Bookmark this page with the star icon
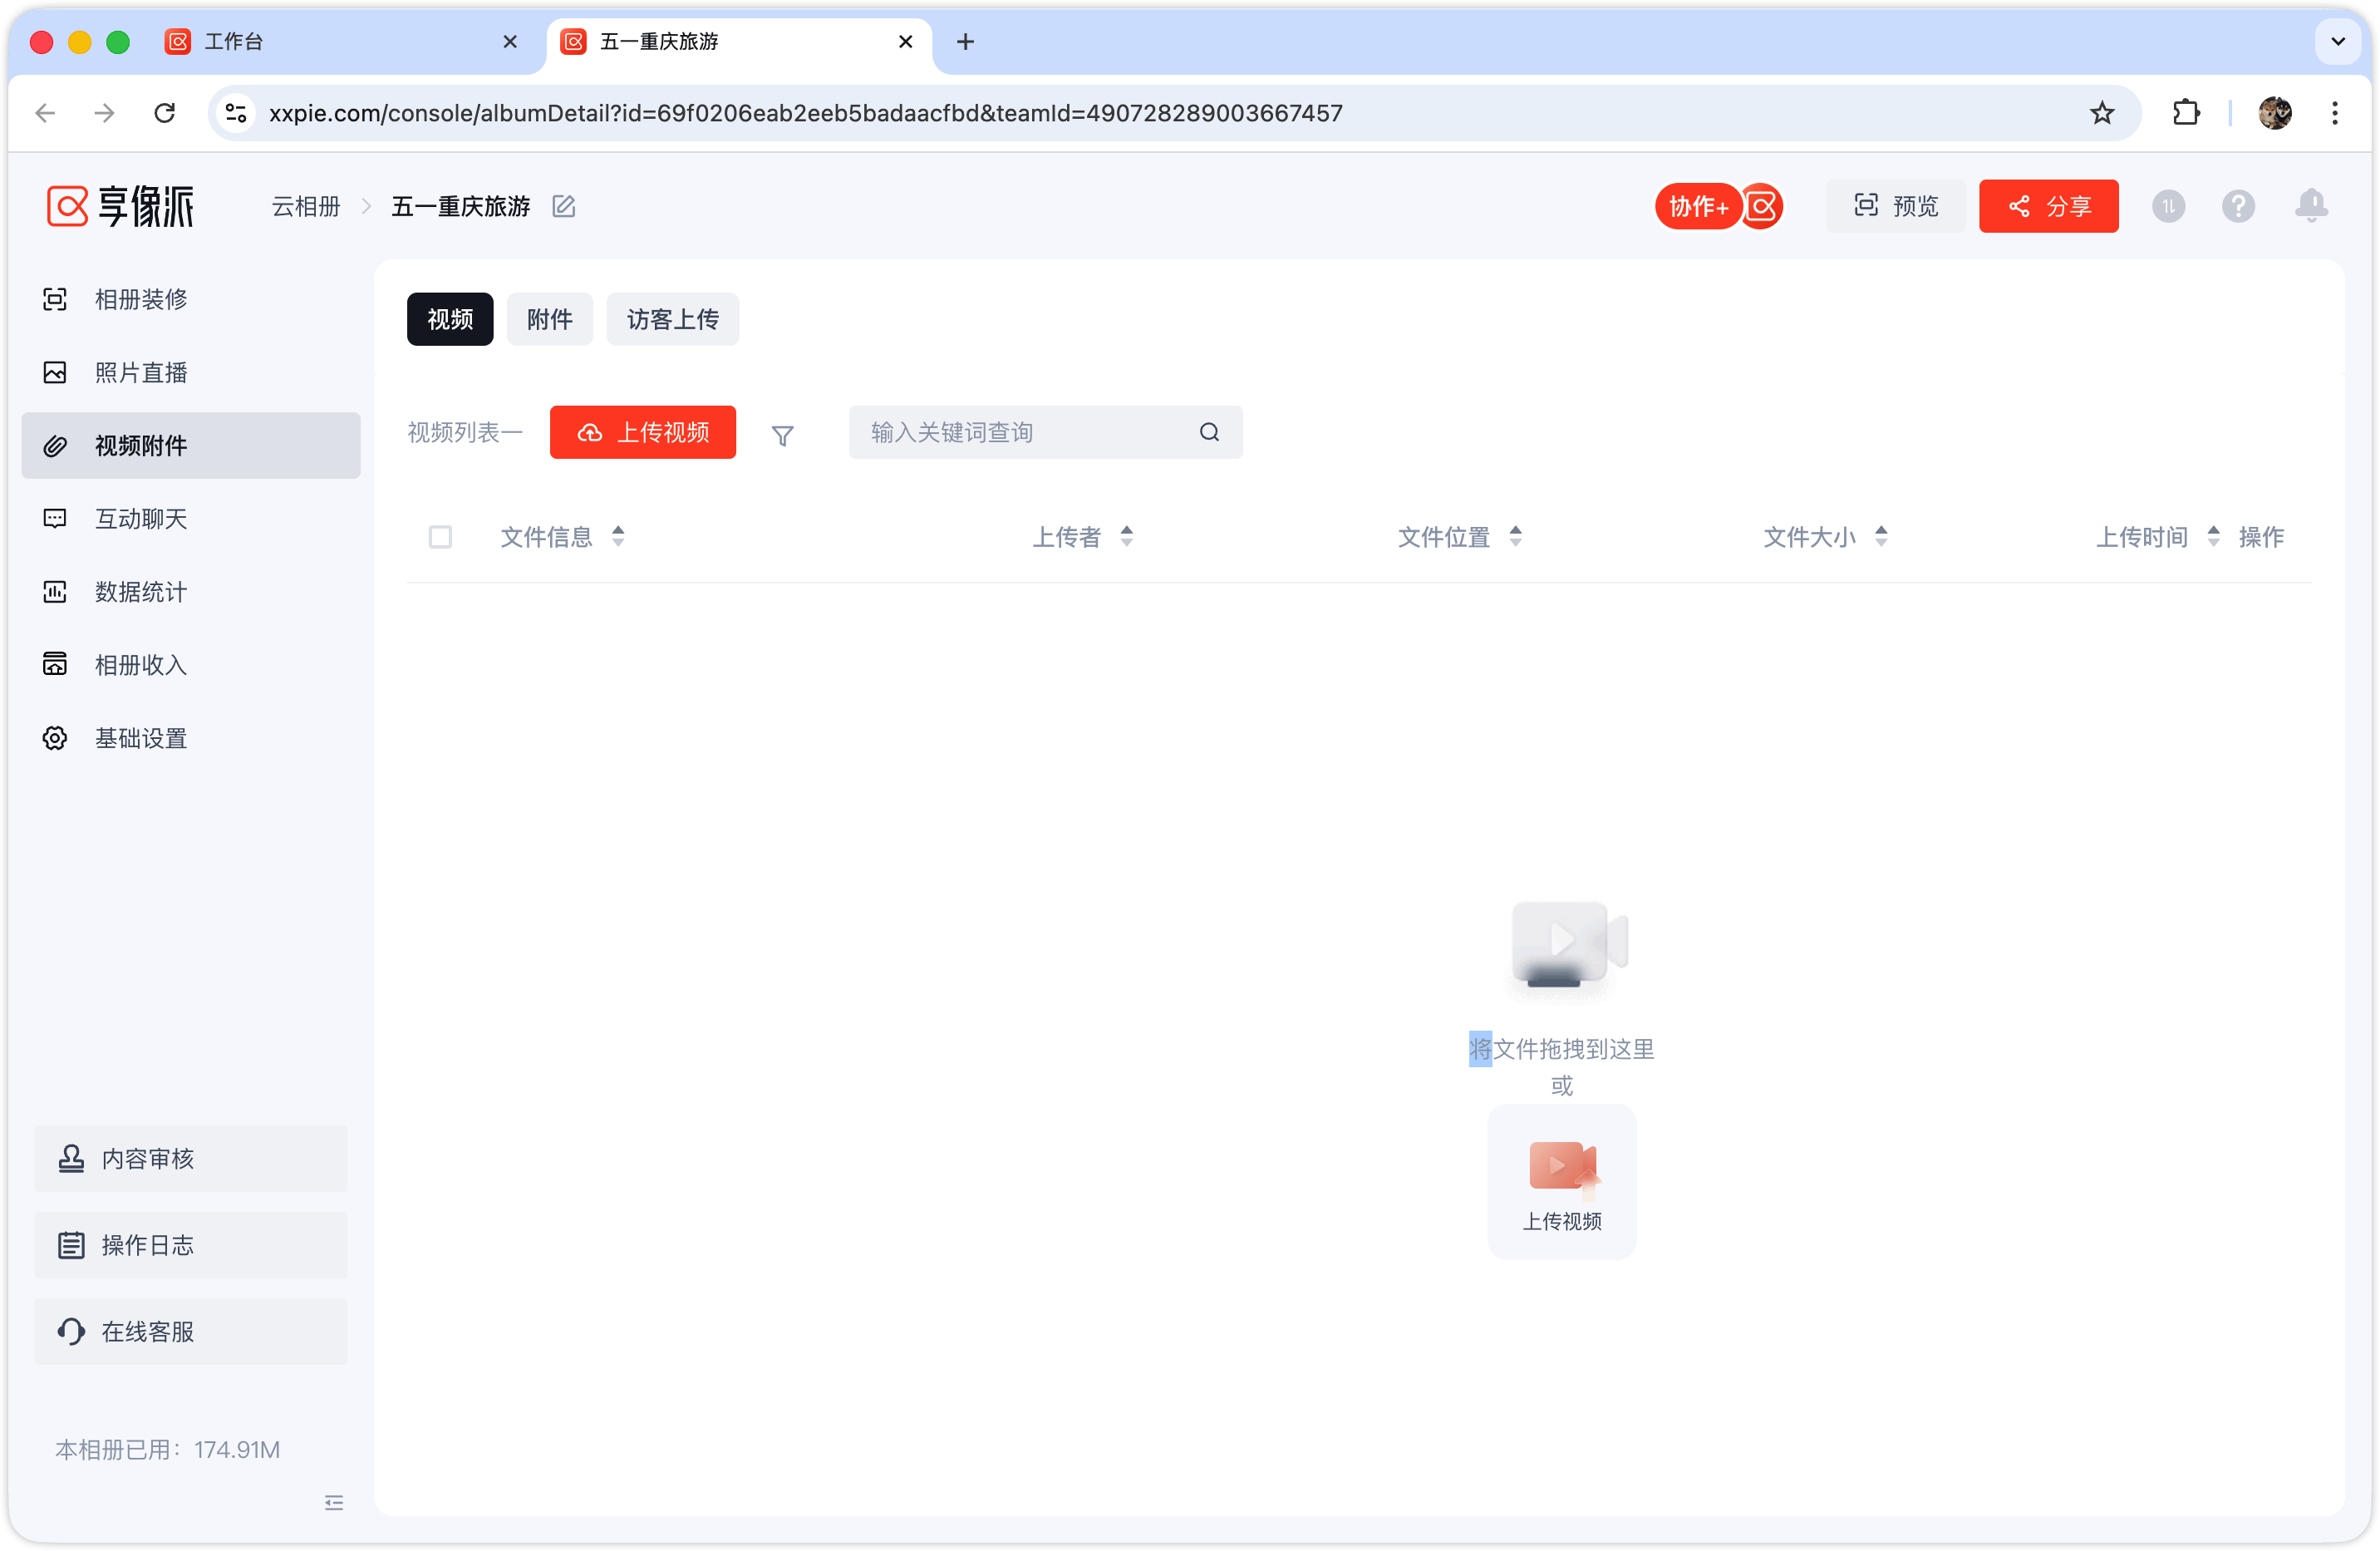The width and height of the screenshot is (2380, 1551). click(2101, 113)
